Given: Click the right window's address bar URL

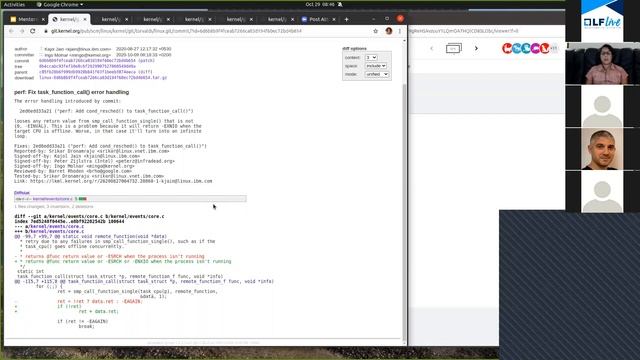Looking at the screenshot, I should point(463,31).
